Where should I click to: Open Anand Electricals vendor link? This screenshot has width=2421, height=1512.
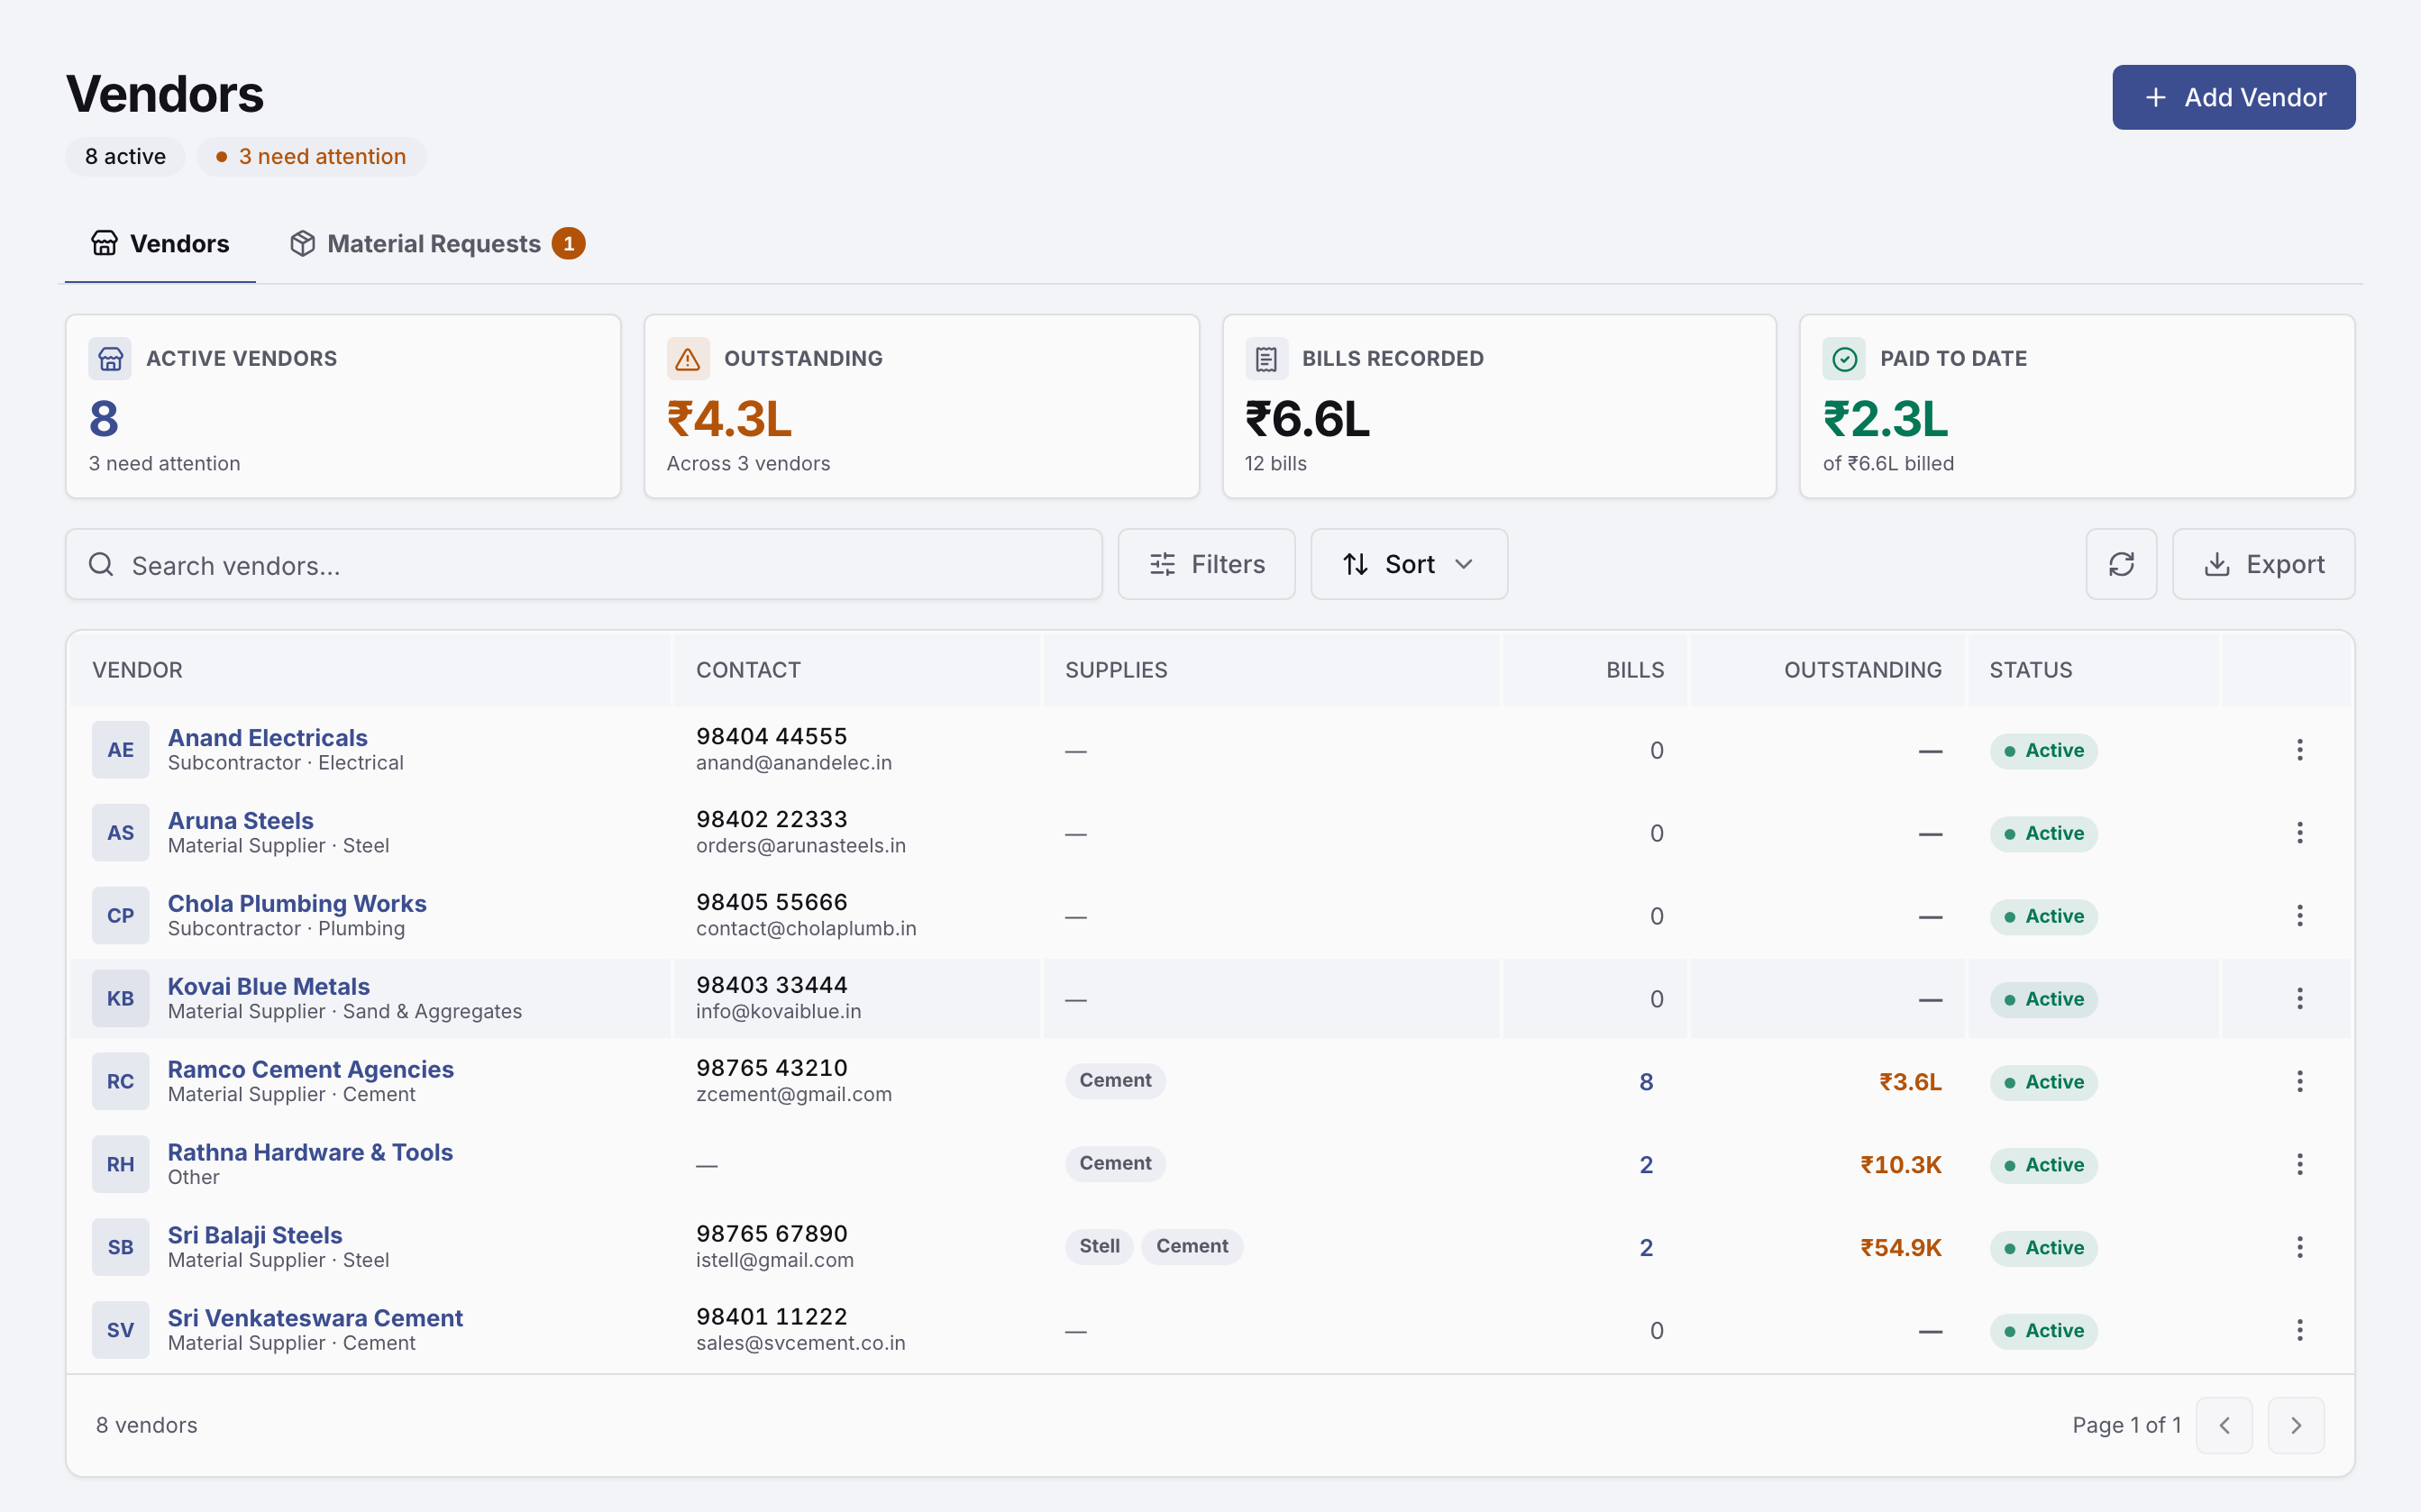tap(267, 737)
